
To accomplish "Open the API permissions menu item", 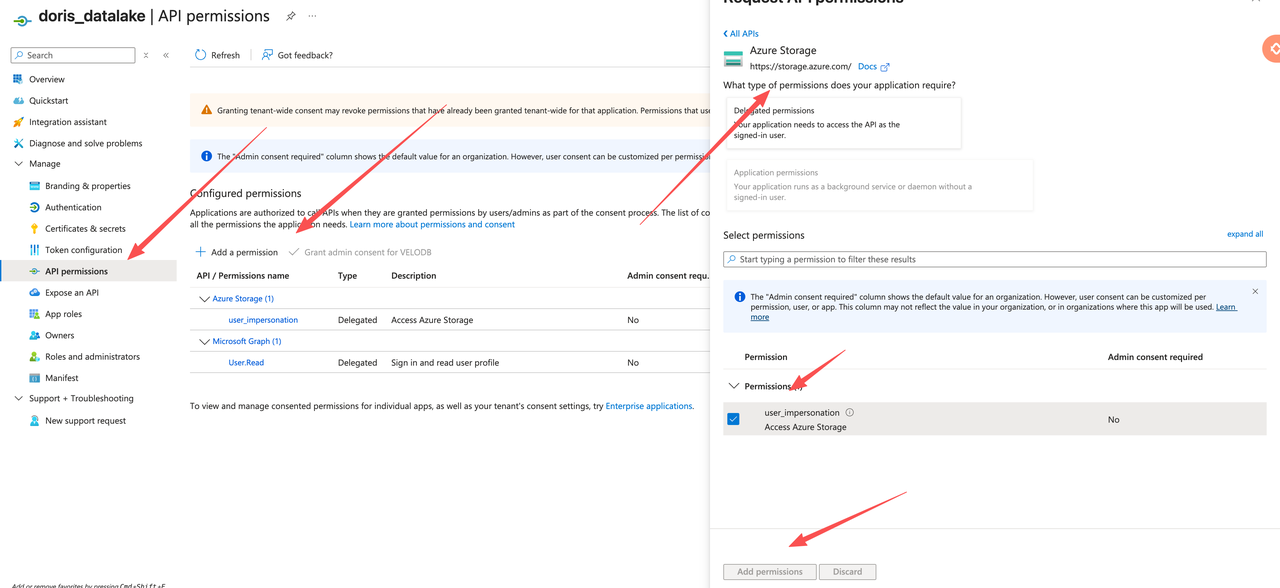I will [x=76, y=271].
